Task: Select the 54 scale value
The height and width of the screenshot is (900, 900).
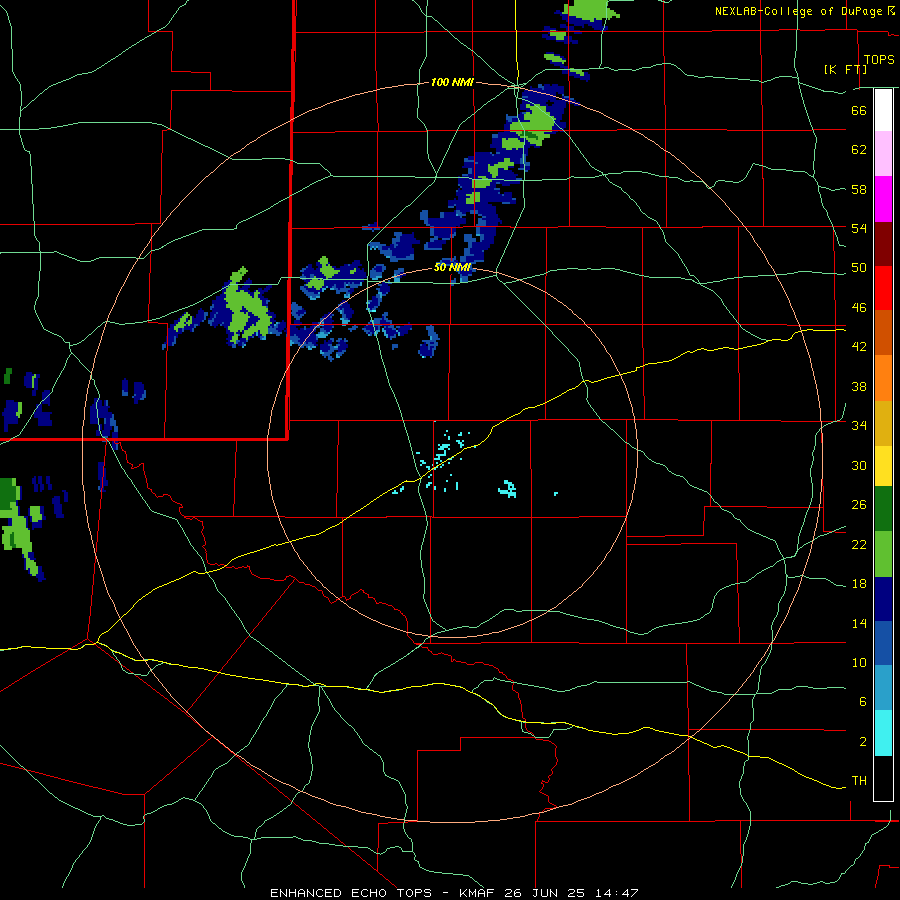Action: (859, 228)
